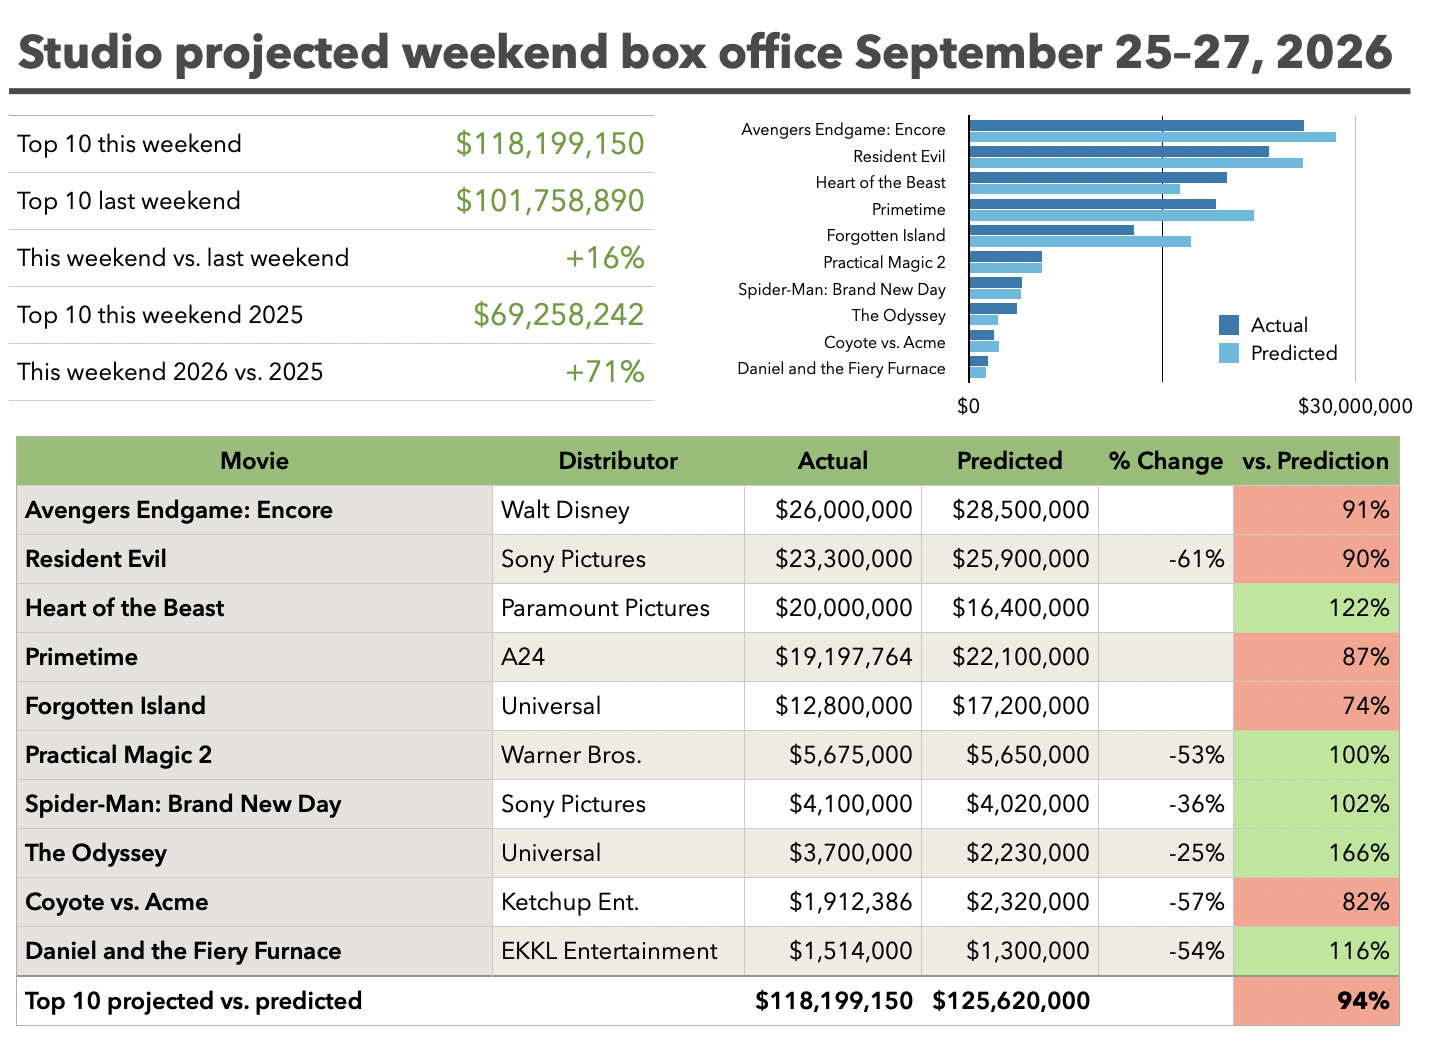Click the Actual column header
Screen dimensions: 1440x1040
click(x=833, y=461)
